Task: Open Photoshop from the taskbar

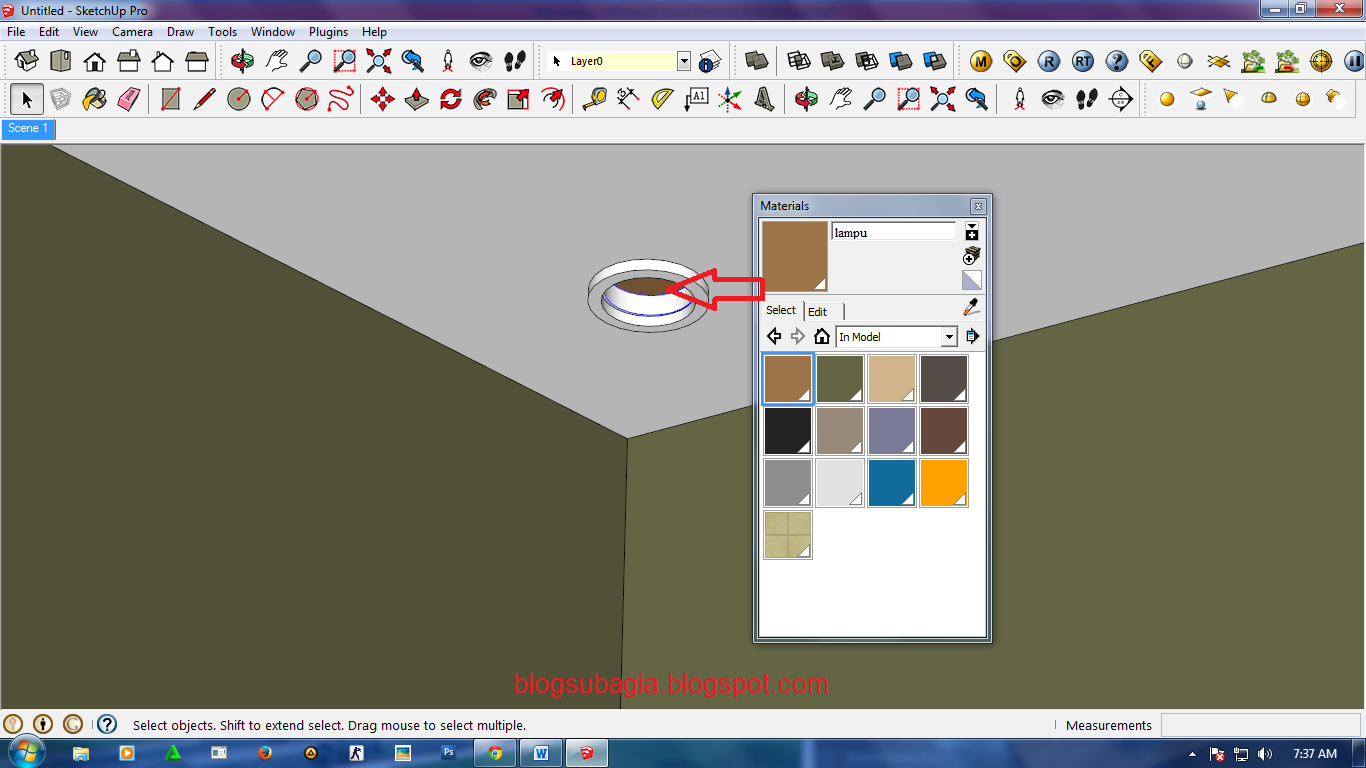Action: [448, 753]
